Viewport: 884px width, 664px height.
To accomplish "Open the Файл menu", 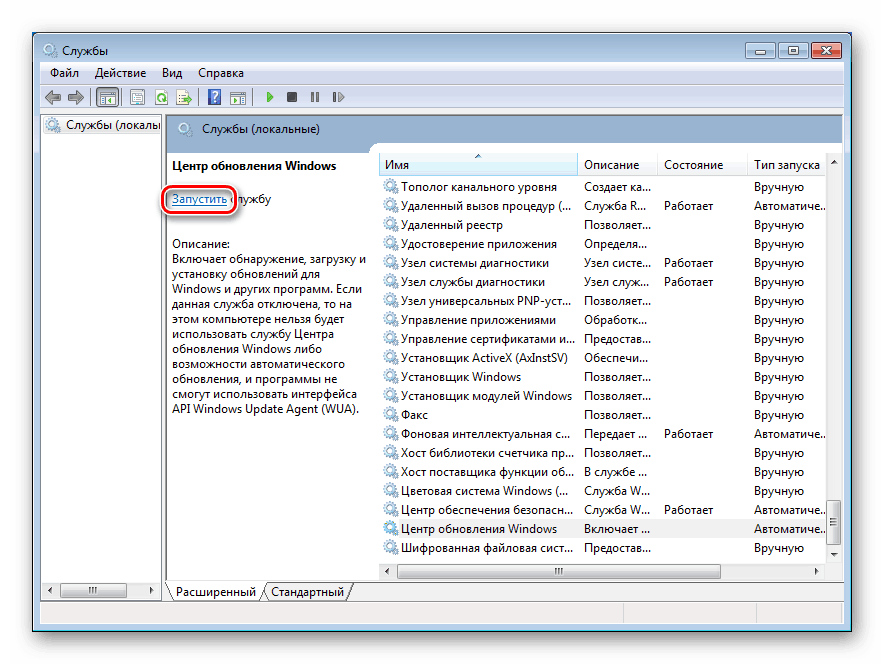I will click(x=64, y=73).
